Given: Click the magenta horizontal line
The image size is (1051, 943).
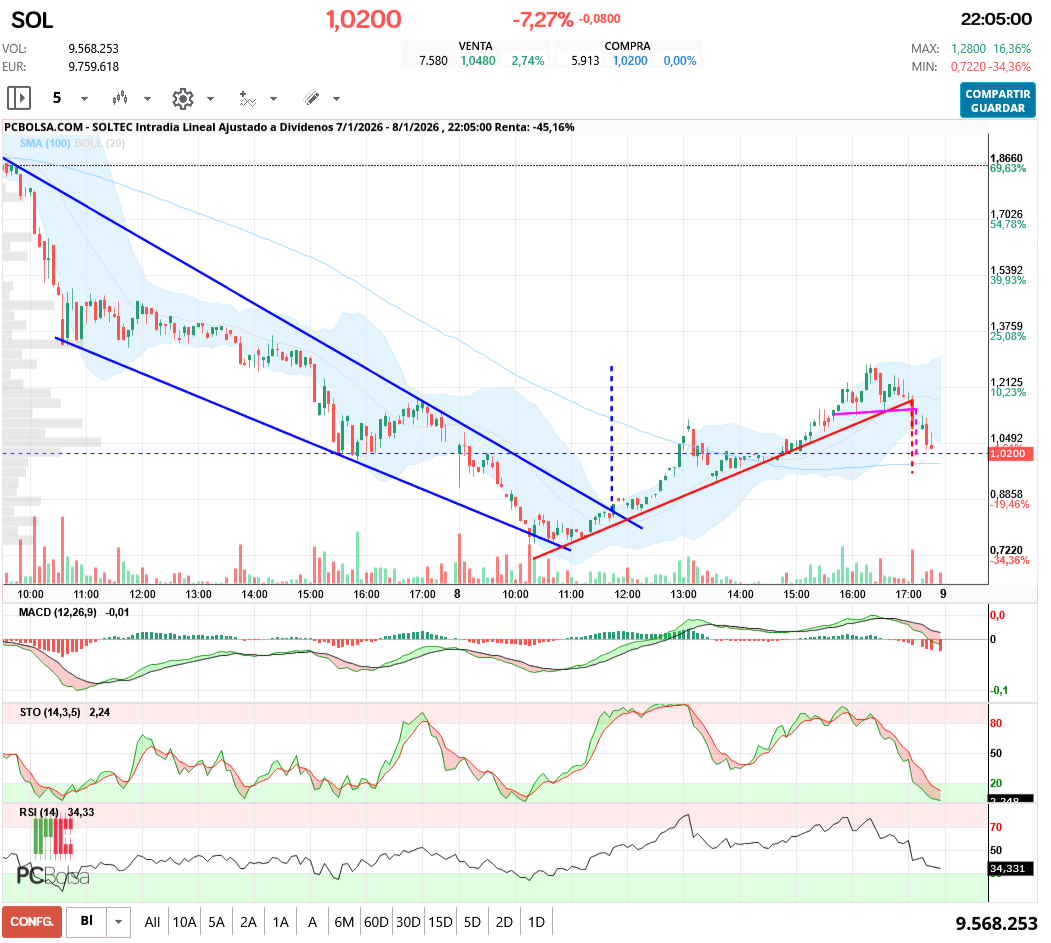Looking at the screenshot, I should tap(874, 412).
